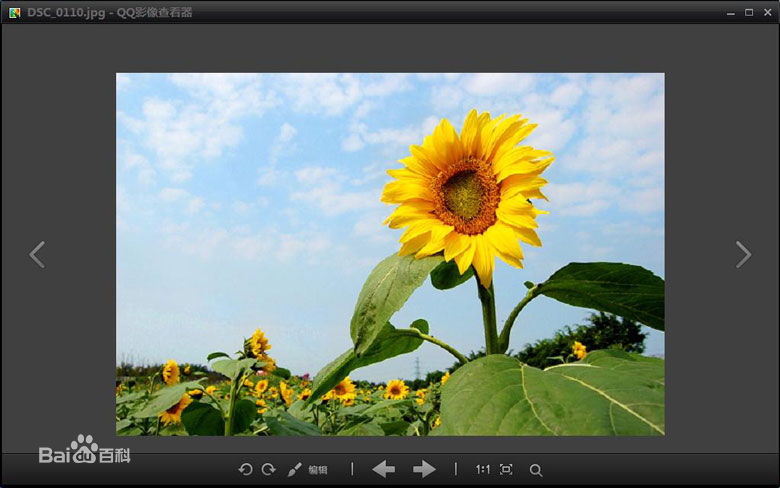The height and width of the screenshot is (488, 780).
Task: Click the left chevron beside the photo
Action: click(37, 254)
